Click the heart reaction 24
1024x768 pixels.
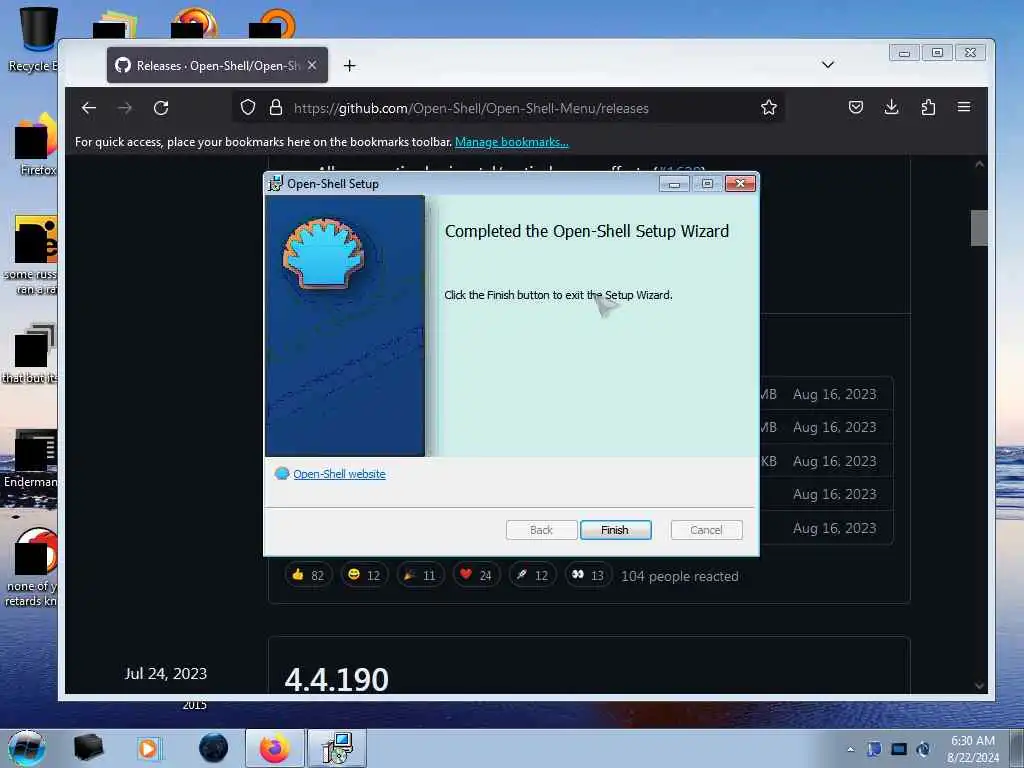pos(475,575)
